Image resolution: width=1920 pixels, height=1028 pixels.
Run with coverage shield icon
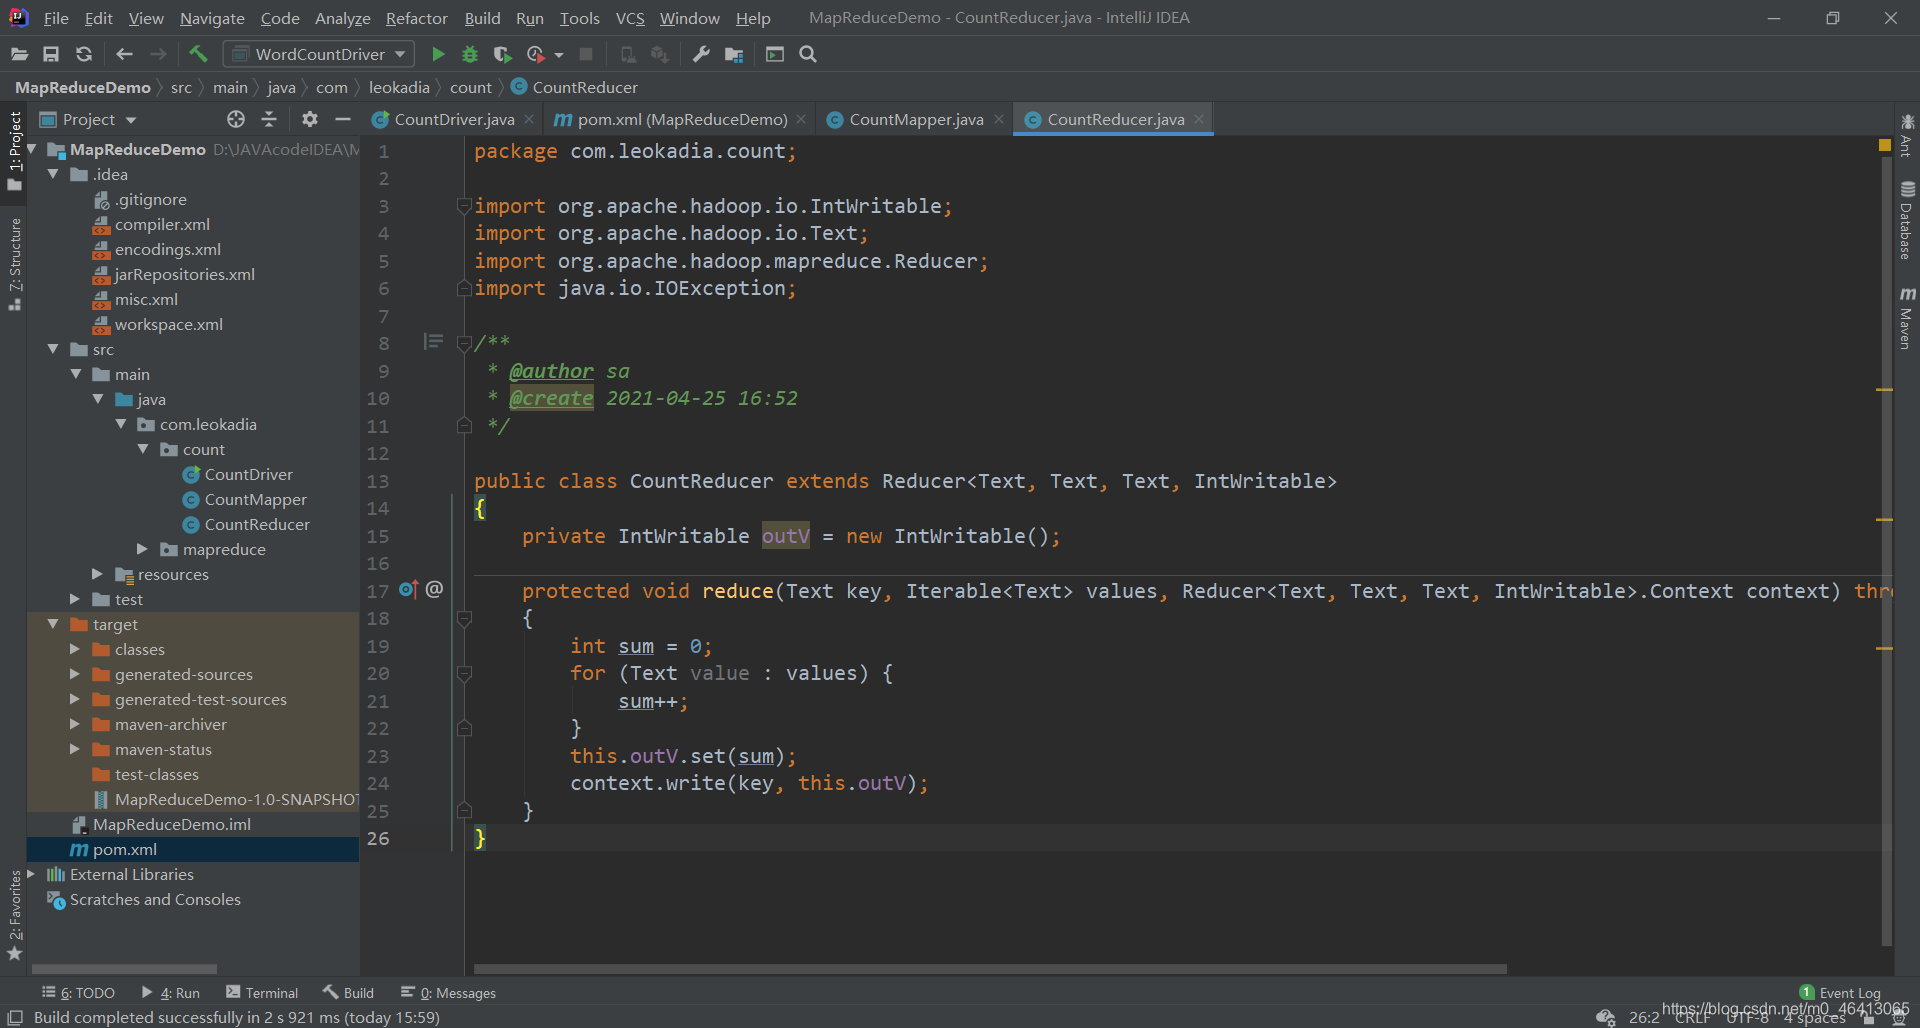click(502, 54)
